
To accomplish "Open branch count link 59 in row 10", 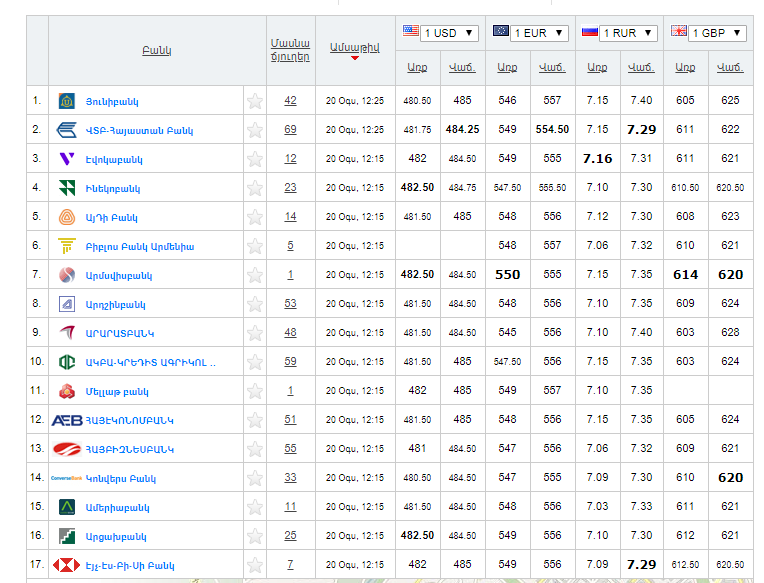I will click(x=290, y=361).
